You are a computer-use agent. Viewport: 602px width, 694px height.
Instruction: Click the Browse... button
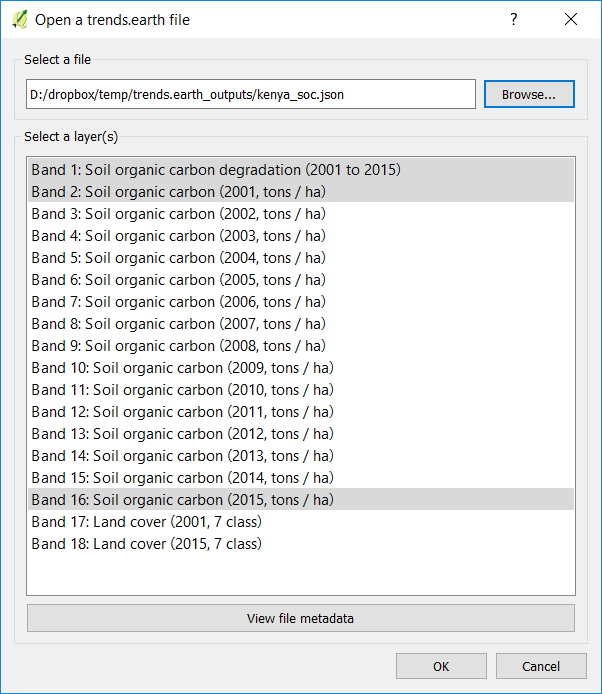(x=529, y=94)
